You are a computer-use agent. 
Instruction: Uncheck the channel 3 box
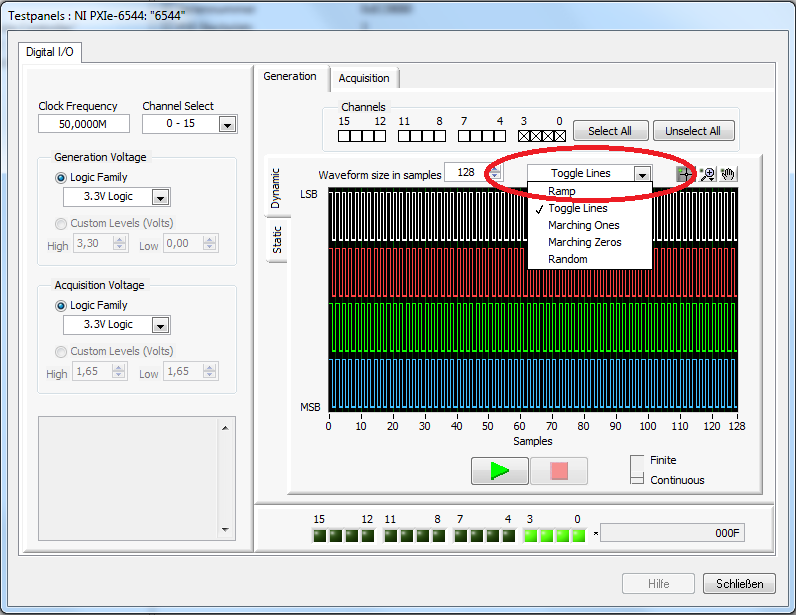click(524, 136)
